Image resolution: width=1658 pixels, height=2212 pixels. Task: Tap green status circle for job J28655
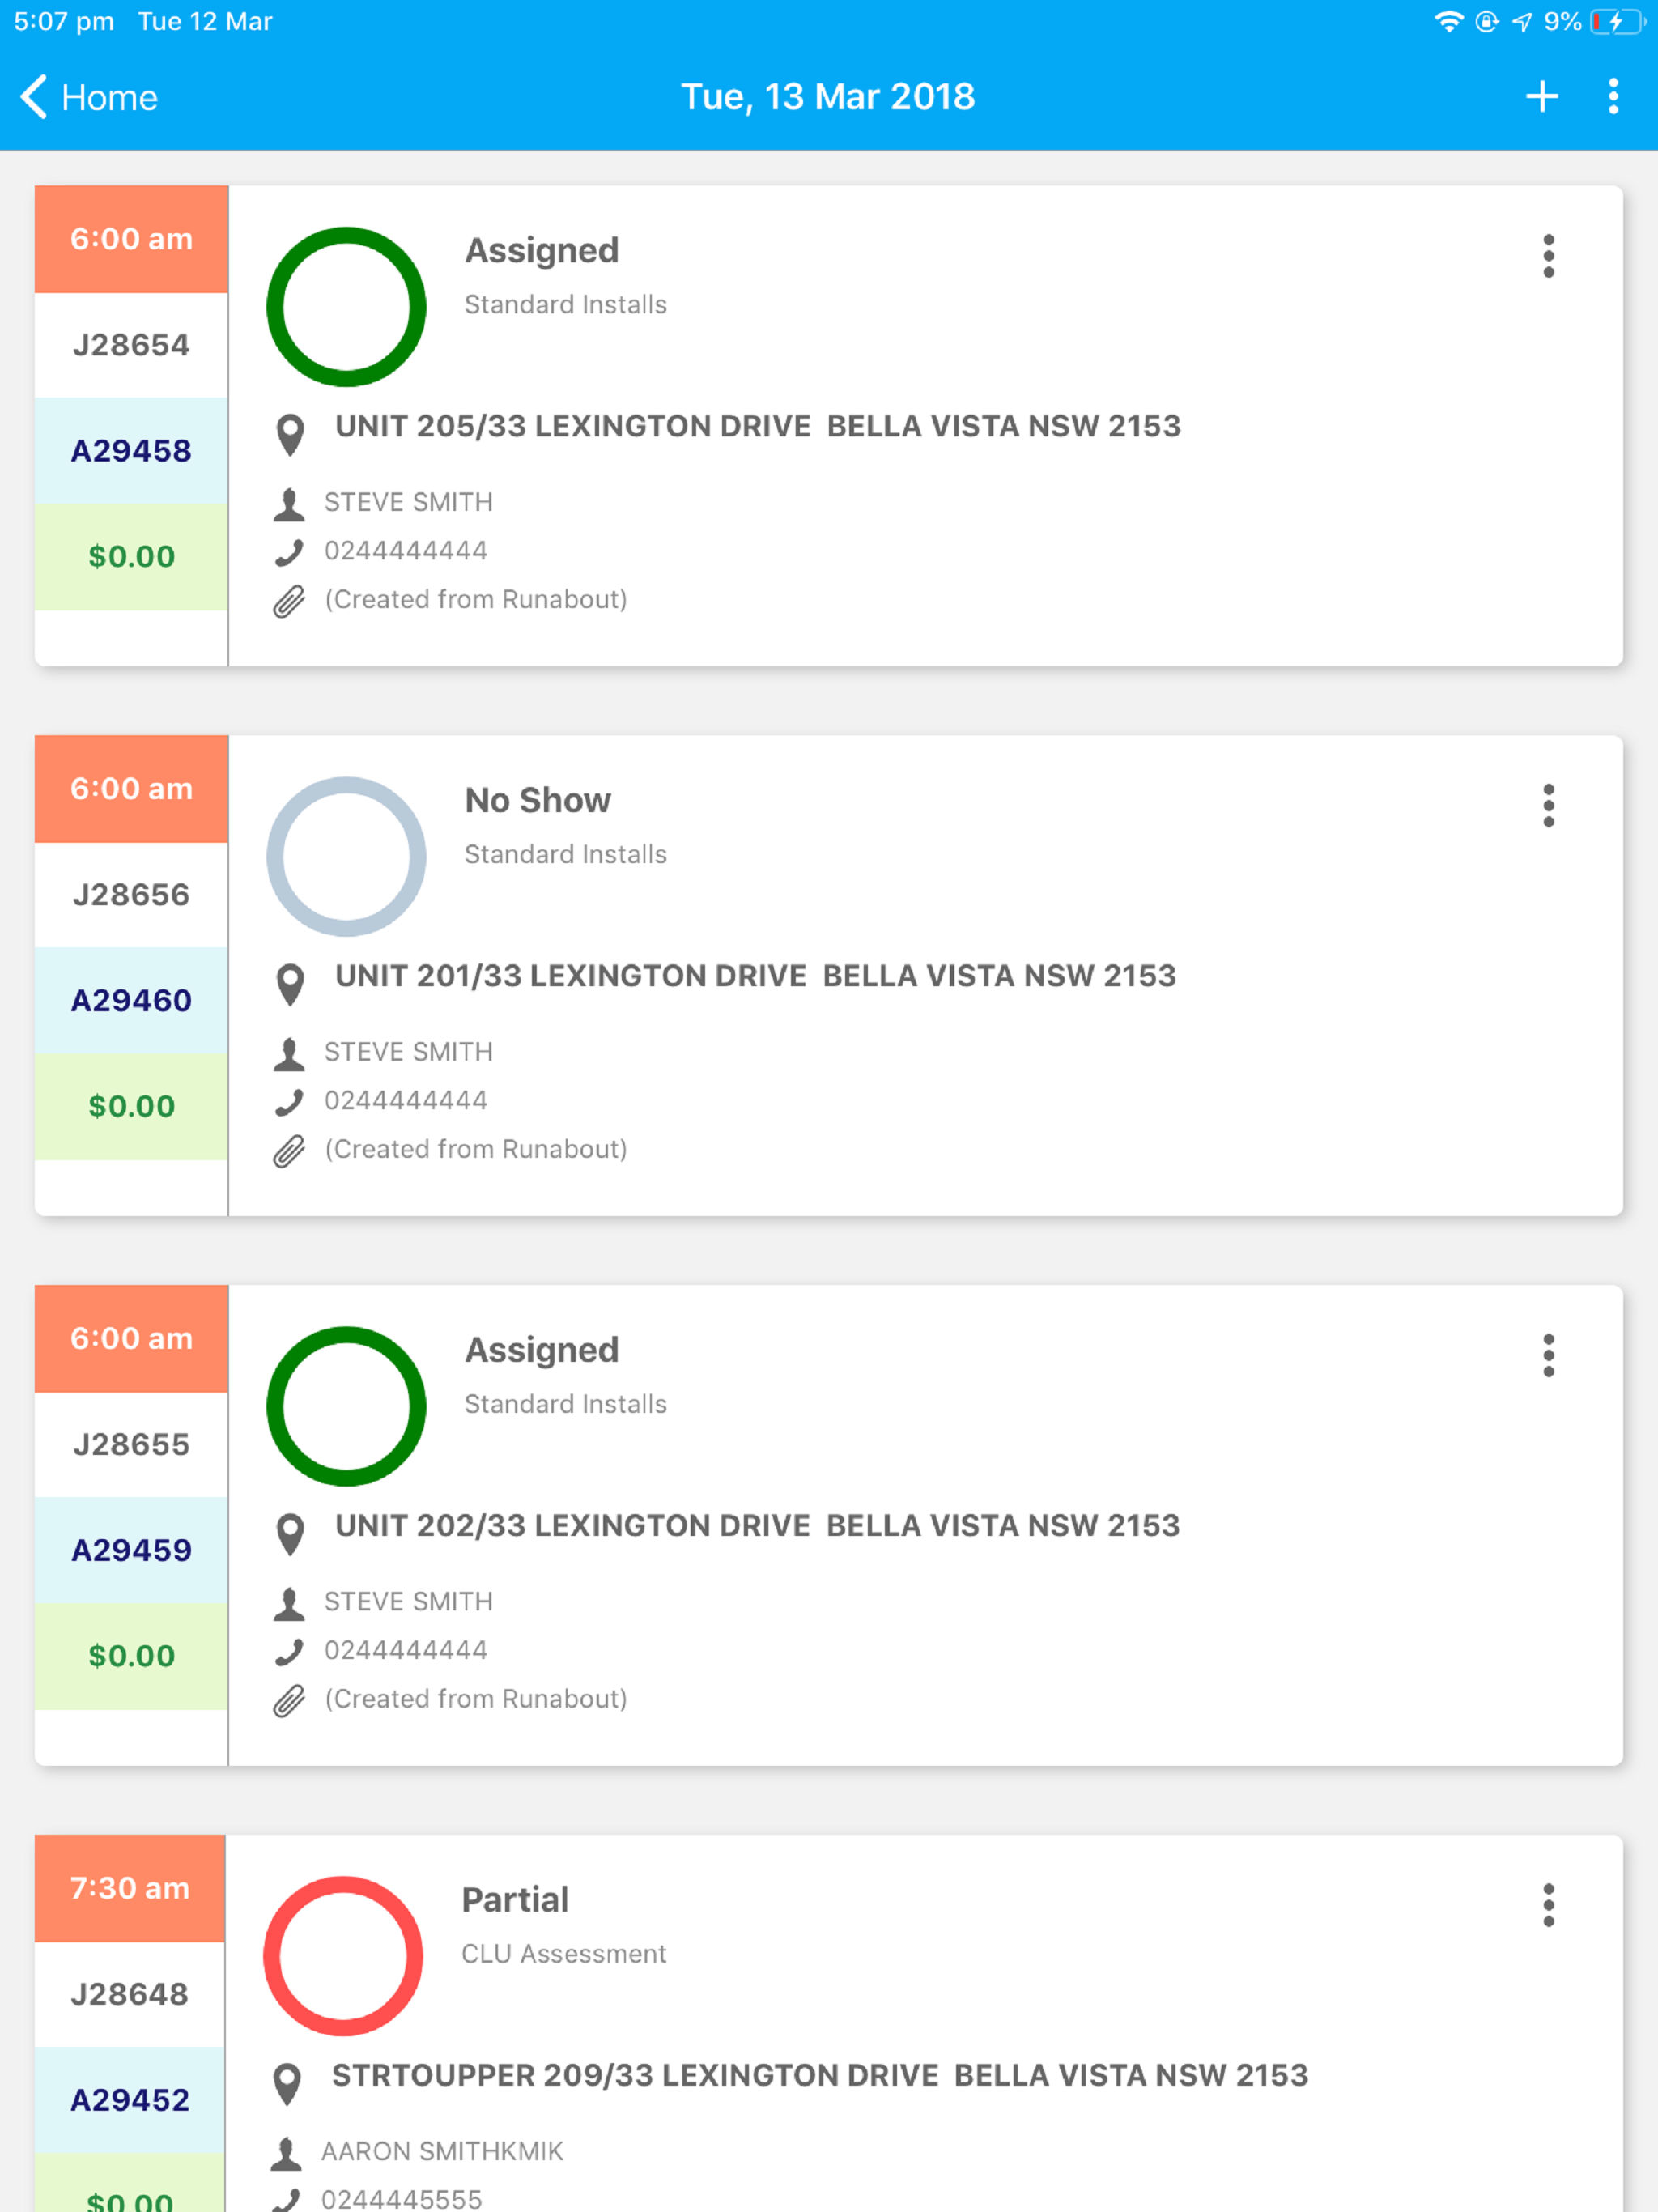click(x=346, y=1407)
